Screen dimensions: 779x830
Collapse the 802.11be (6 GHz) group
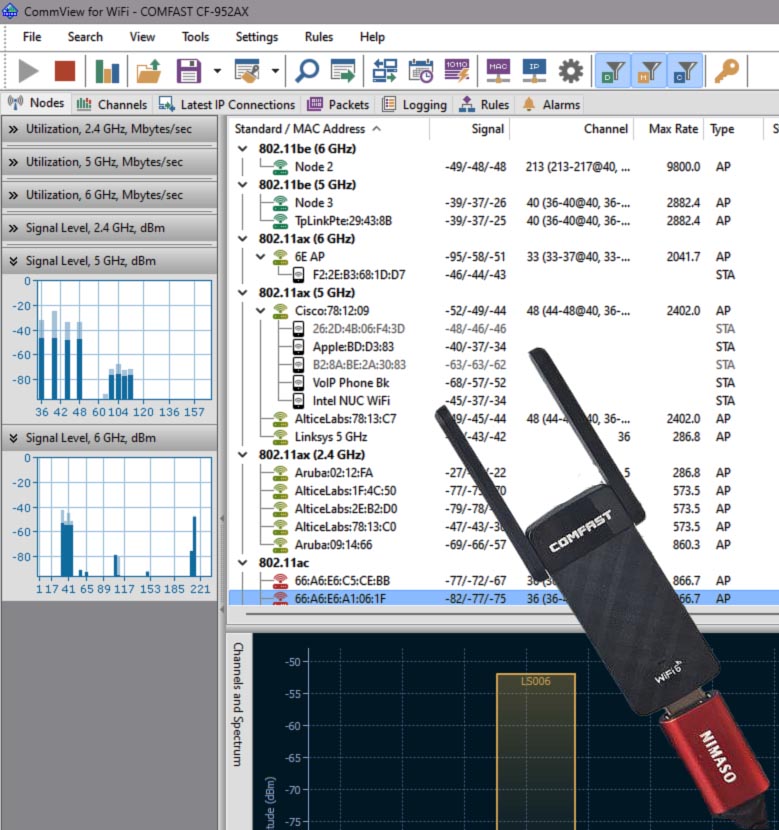[242, 149]
